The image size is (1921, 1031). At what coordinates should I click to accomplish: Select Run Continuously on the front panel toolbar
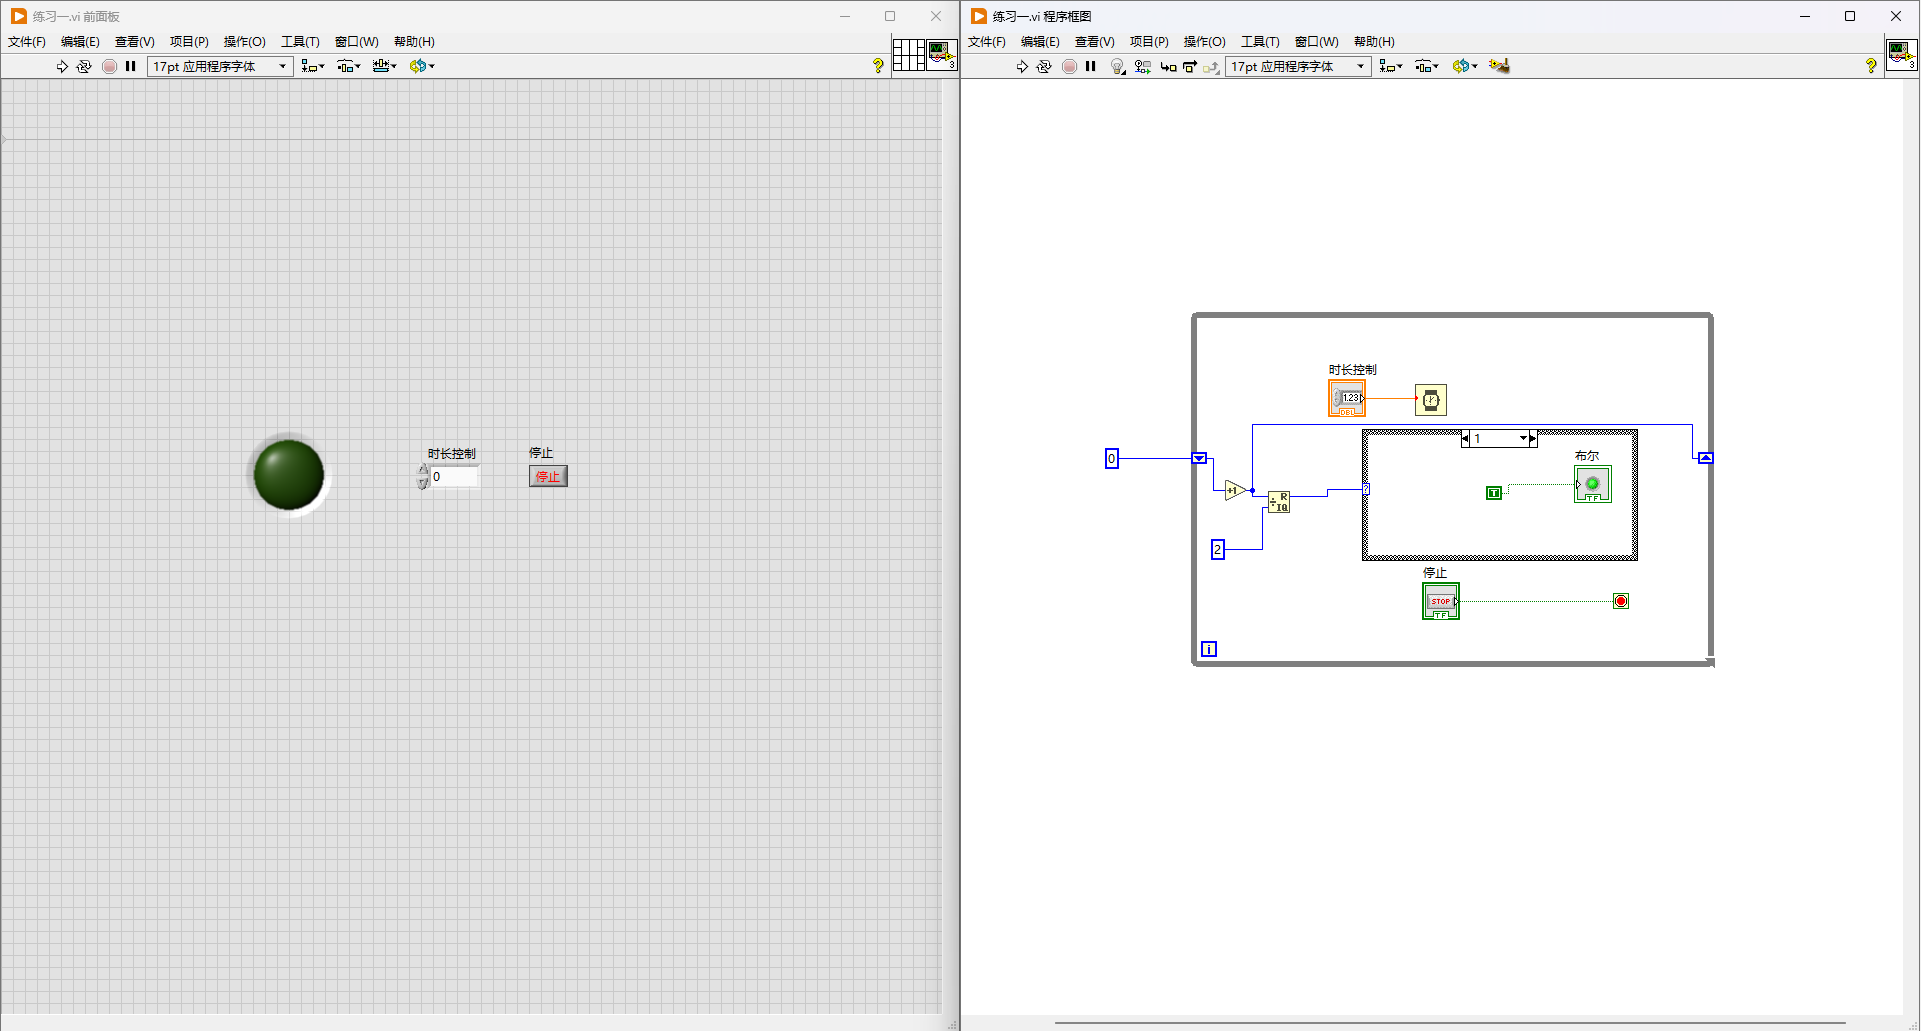pos(84,66)
